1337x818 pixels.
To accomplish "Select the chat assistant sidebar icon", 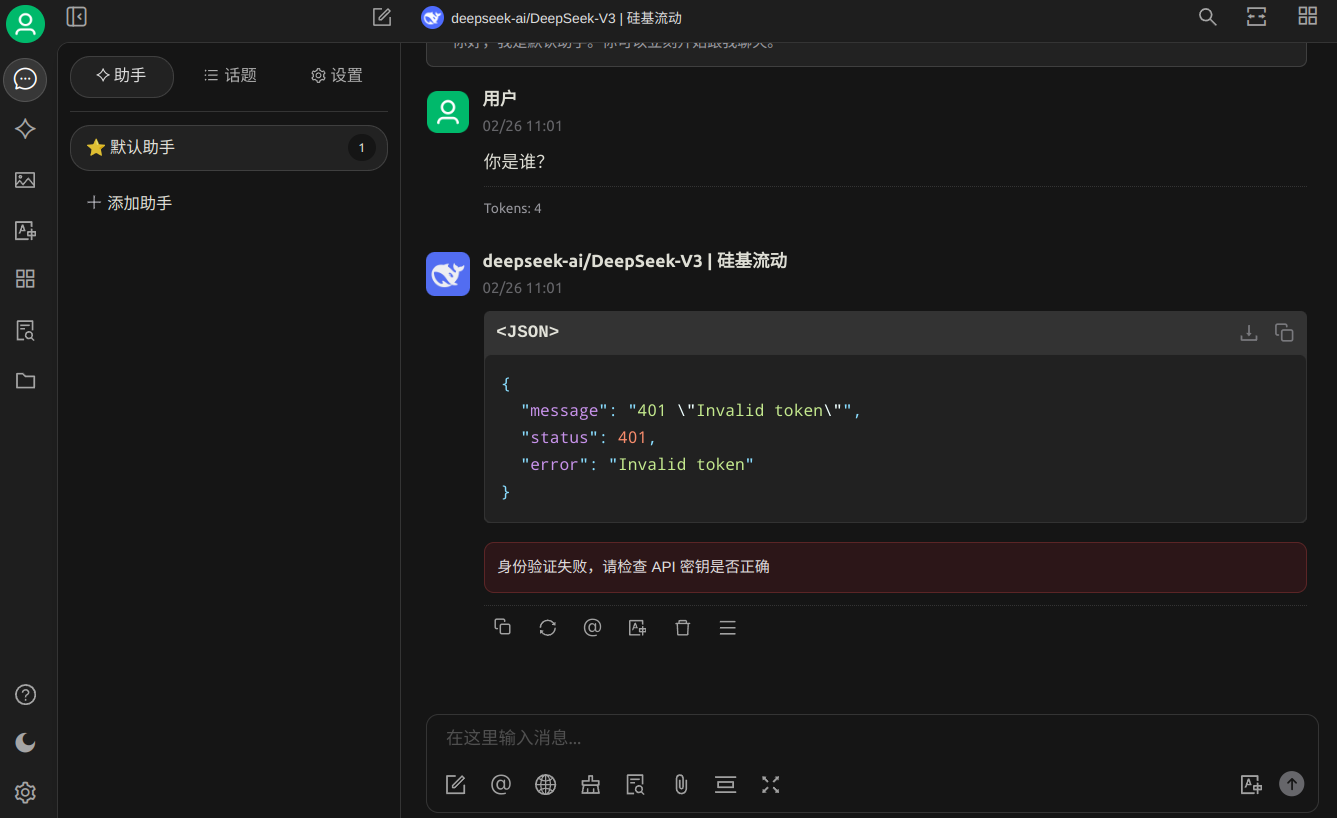I will (25, 79).
